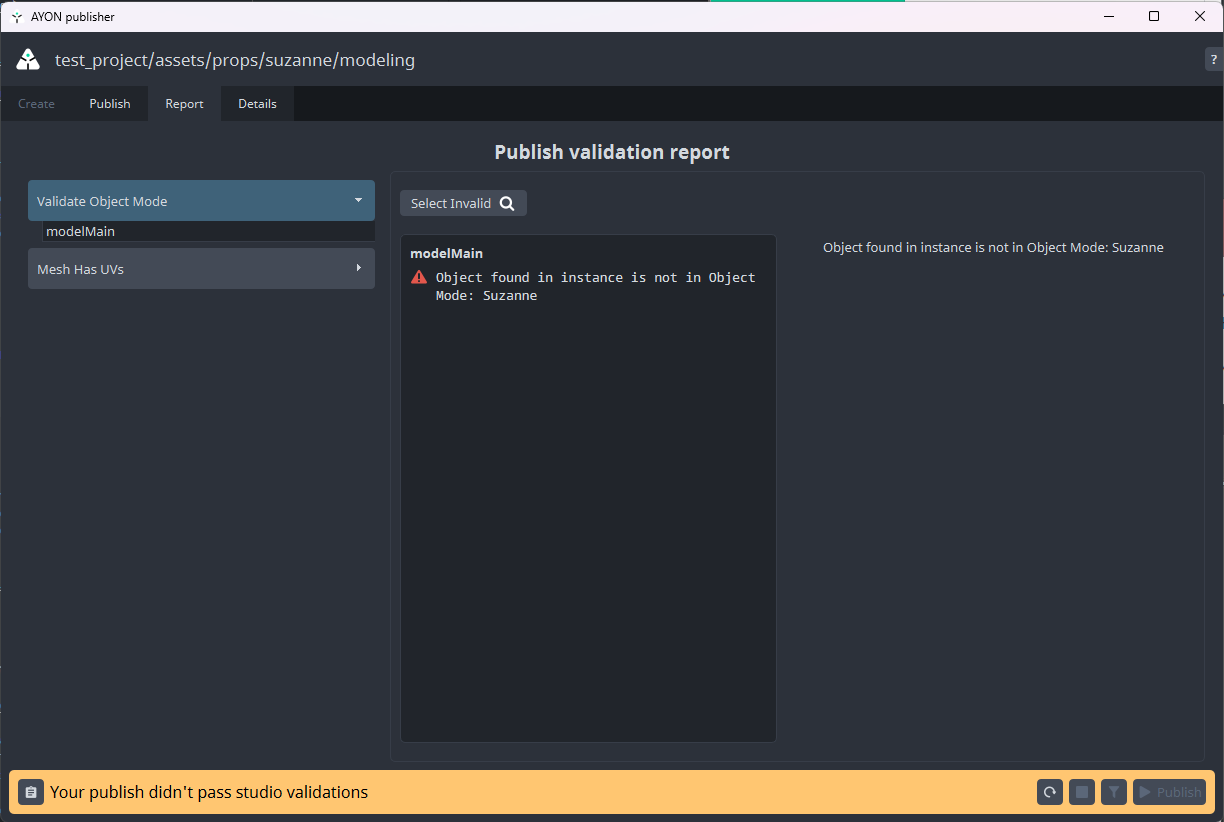Screen dimensions: 1224x822
Task: Click the modelMain heading in error panel
Action: (446, 253)
